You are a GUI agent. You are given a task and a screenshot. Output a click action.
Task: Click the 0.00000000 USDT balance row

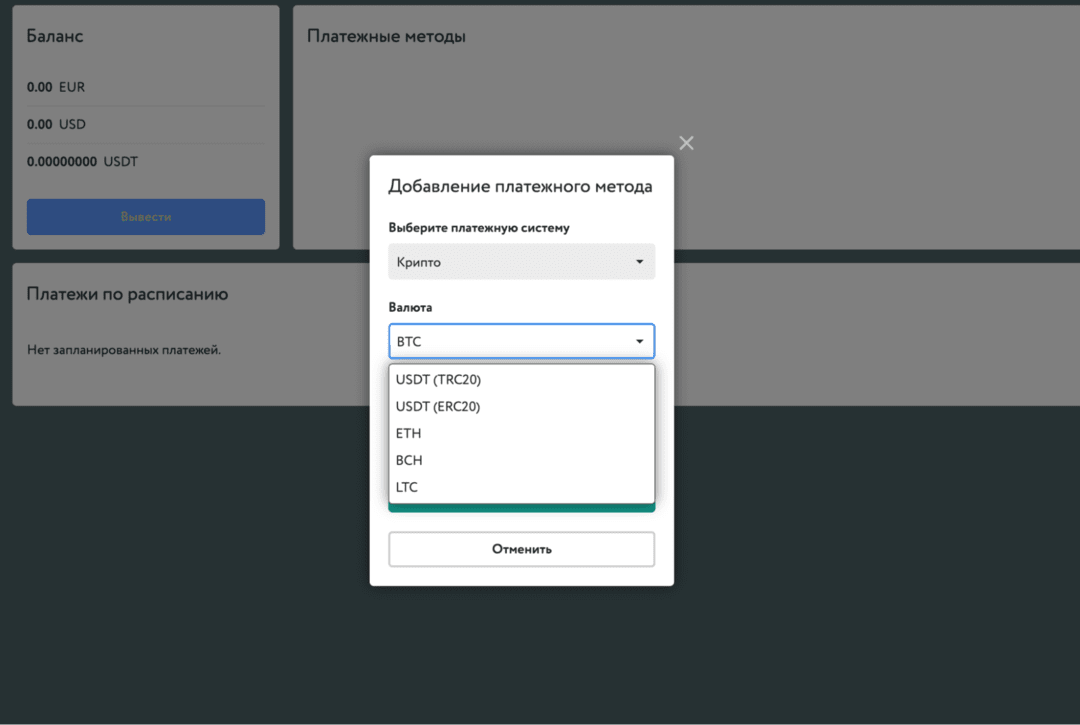(x=82, y=162)
